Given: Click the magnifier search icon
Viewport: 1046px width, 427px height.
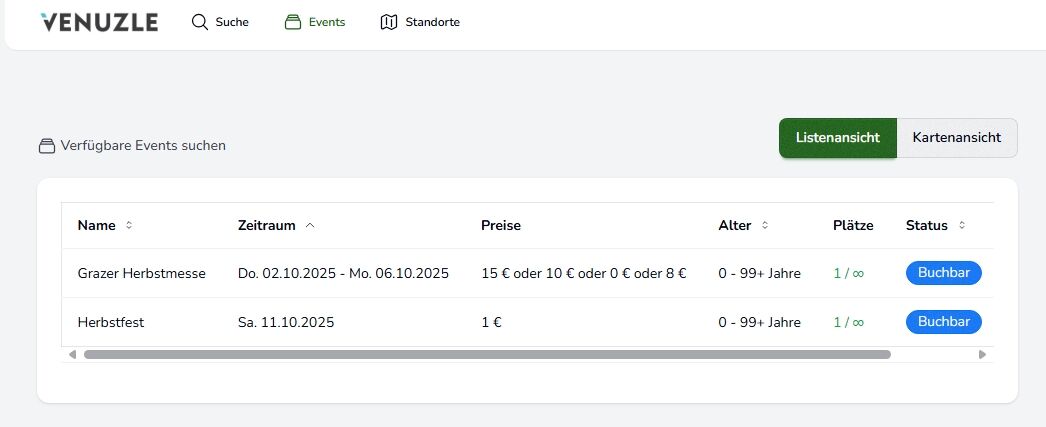Looking at the screenshot, I should pyautogui.click(x=200, y=22).
